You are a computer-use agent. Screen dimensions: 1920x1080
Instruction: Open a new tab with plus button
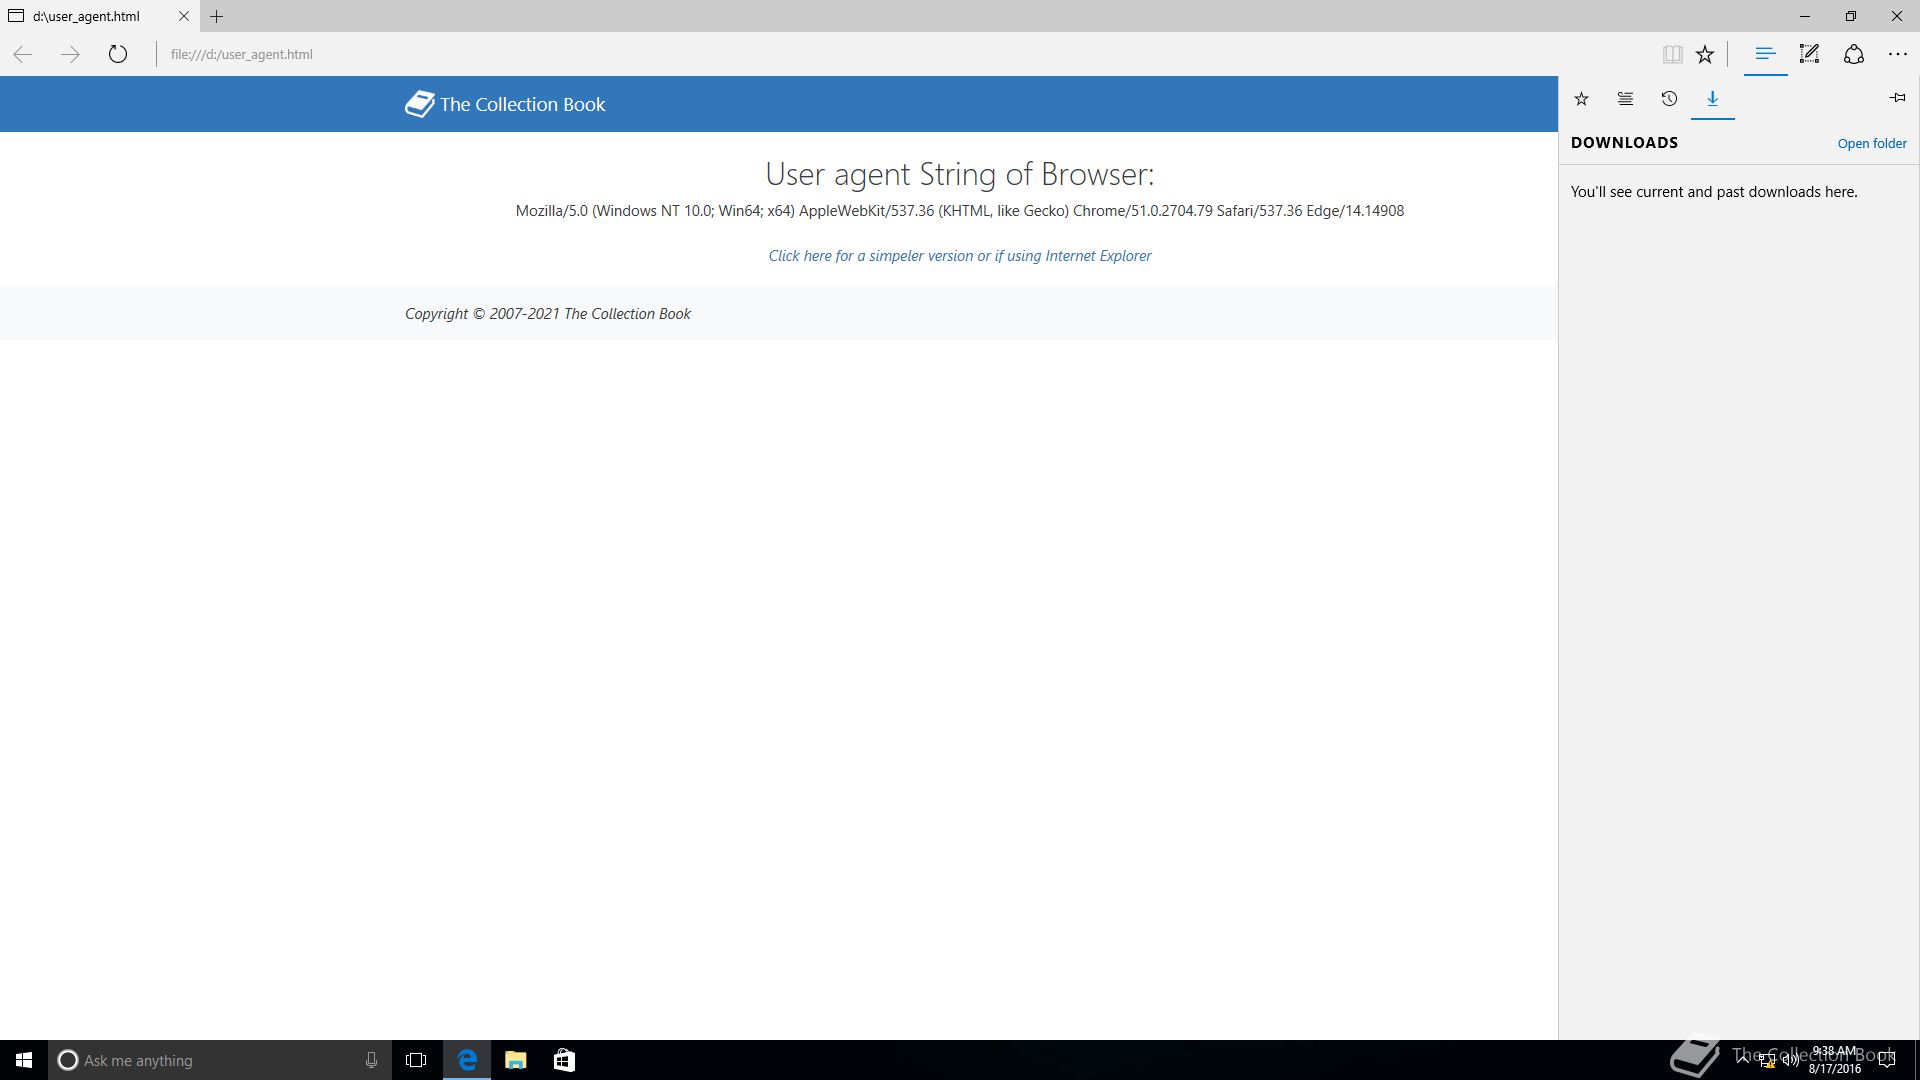[216, 16]
